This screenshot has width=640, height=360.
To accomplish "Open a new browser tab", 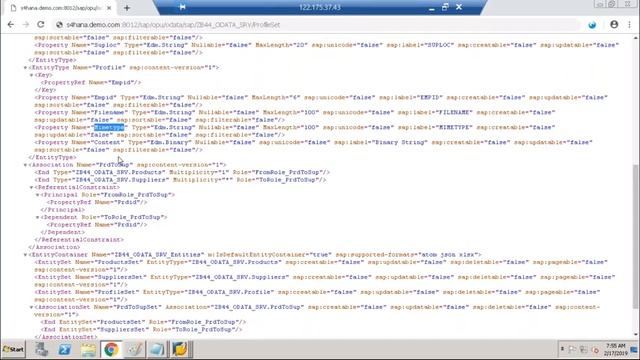I will tap(127, 8).
